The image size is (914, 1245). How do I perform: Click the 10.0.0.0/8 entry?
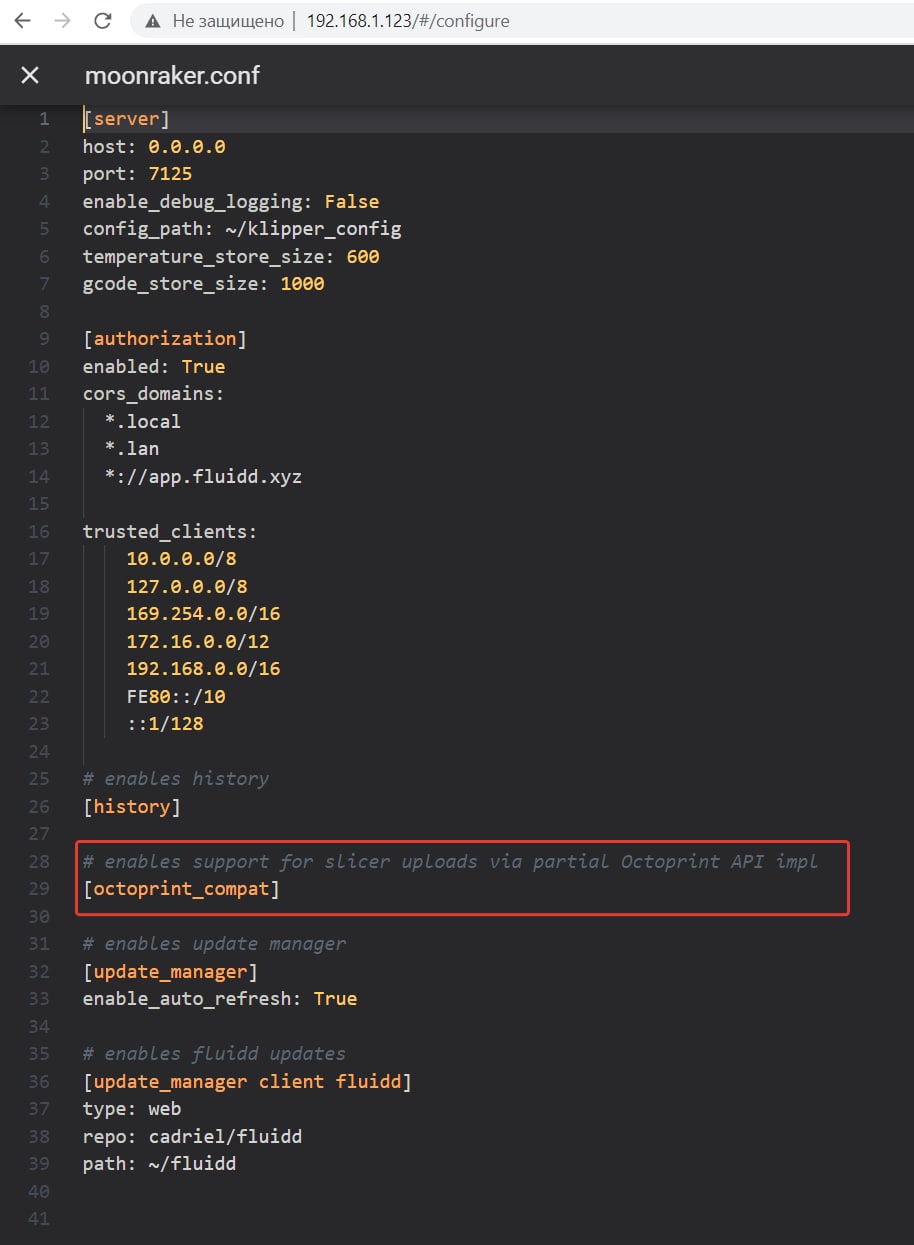tap(181, 558)
